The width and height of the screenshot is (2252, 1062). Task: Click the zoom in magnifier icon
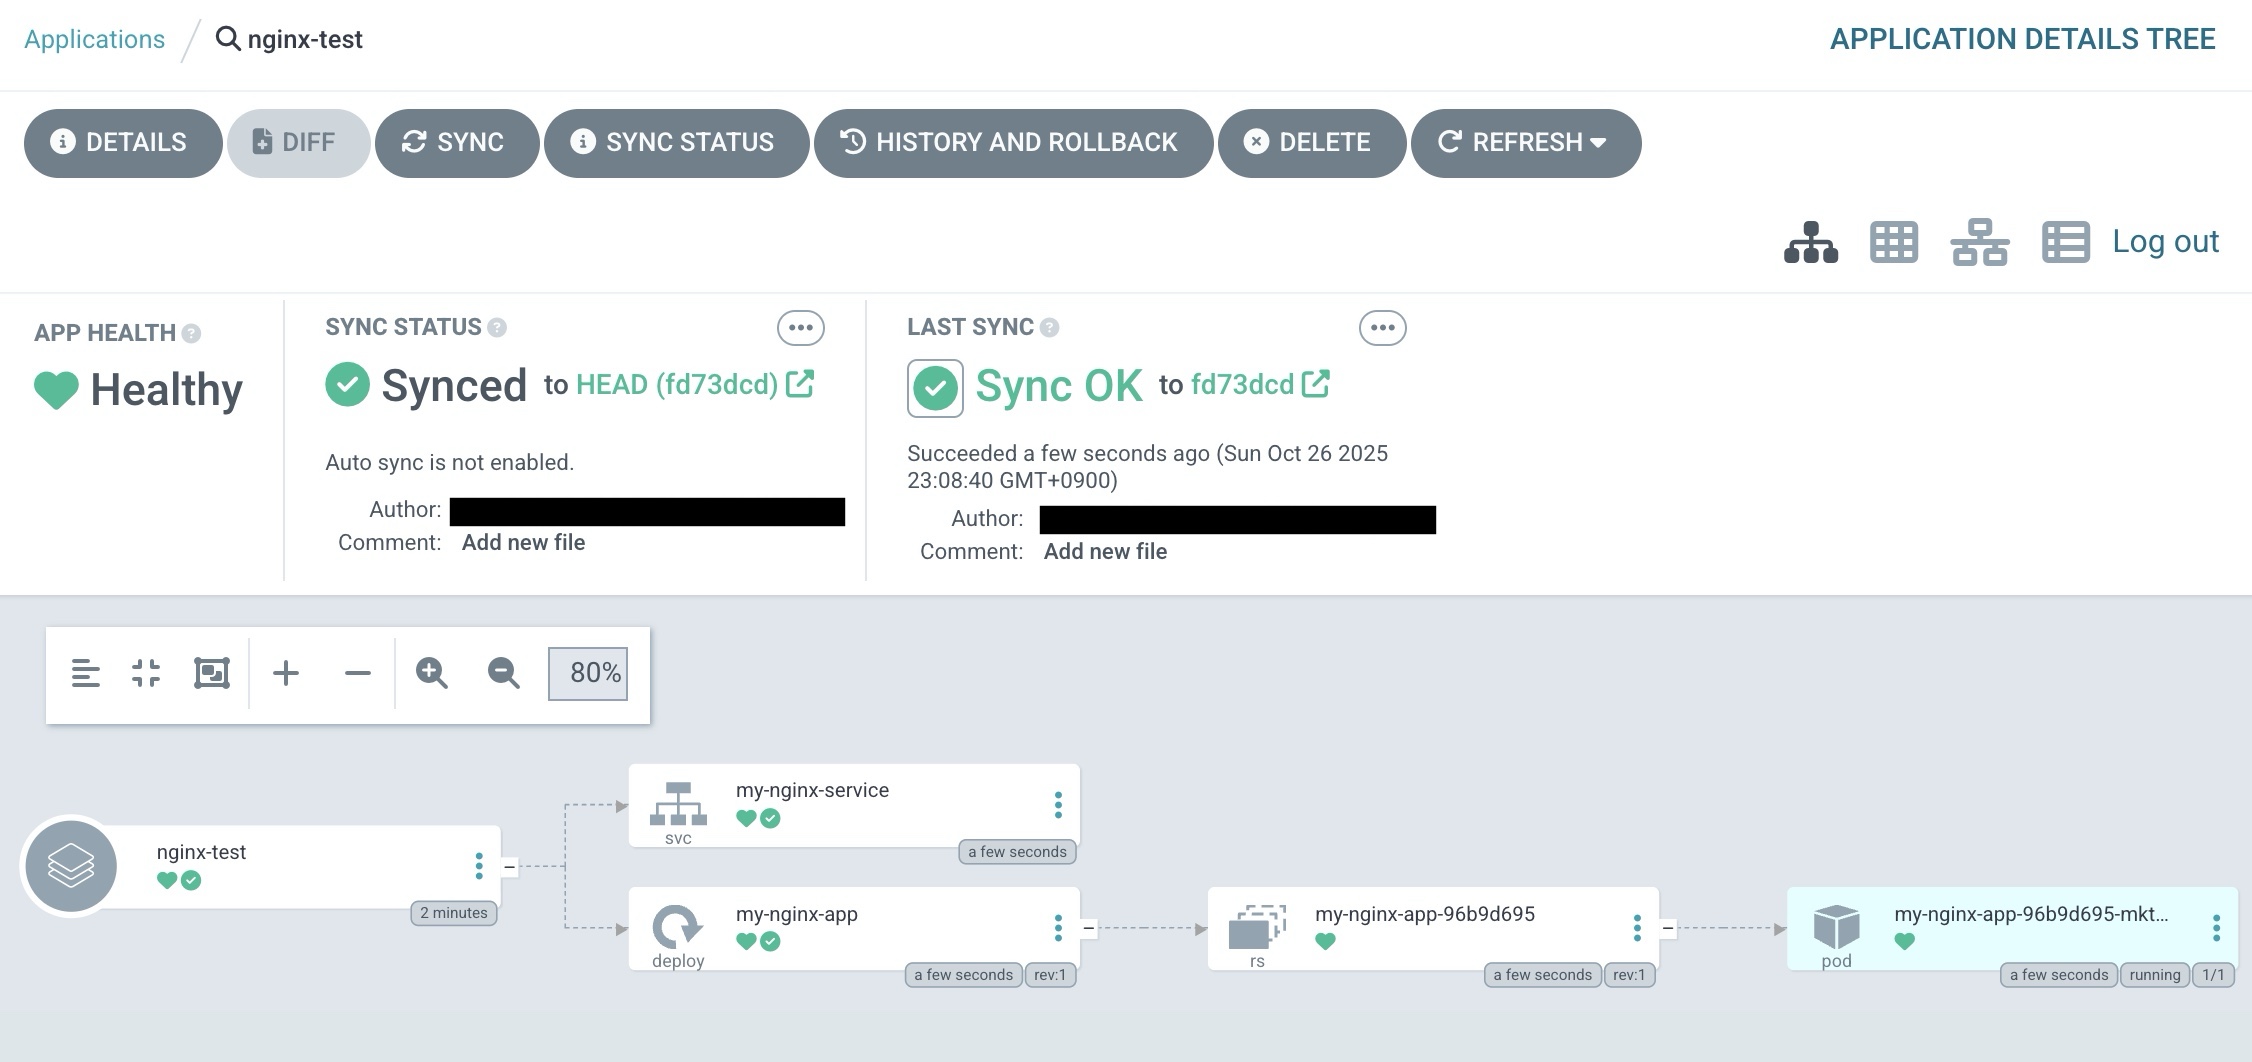pos(431,673)
